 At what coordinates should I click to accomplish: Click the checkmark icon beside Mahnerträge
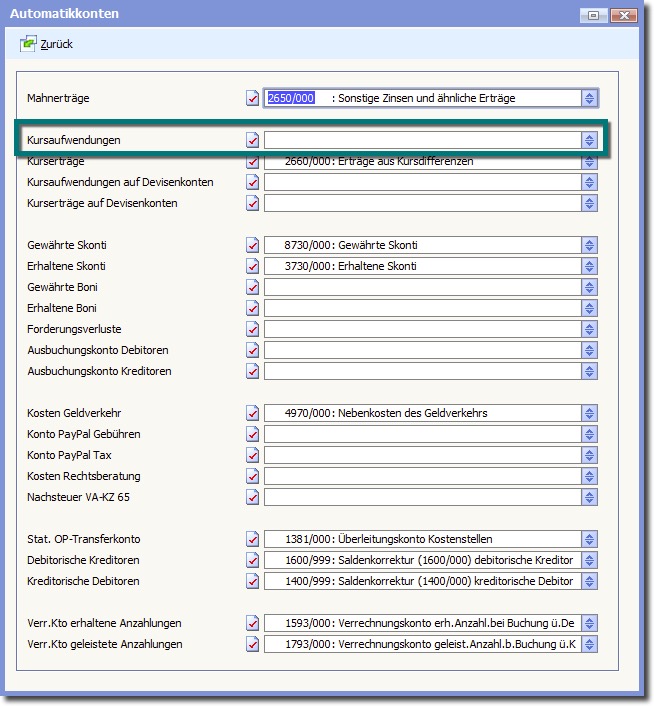[x=252, y=98]
